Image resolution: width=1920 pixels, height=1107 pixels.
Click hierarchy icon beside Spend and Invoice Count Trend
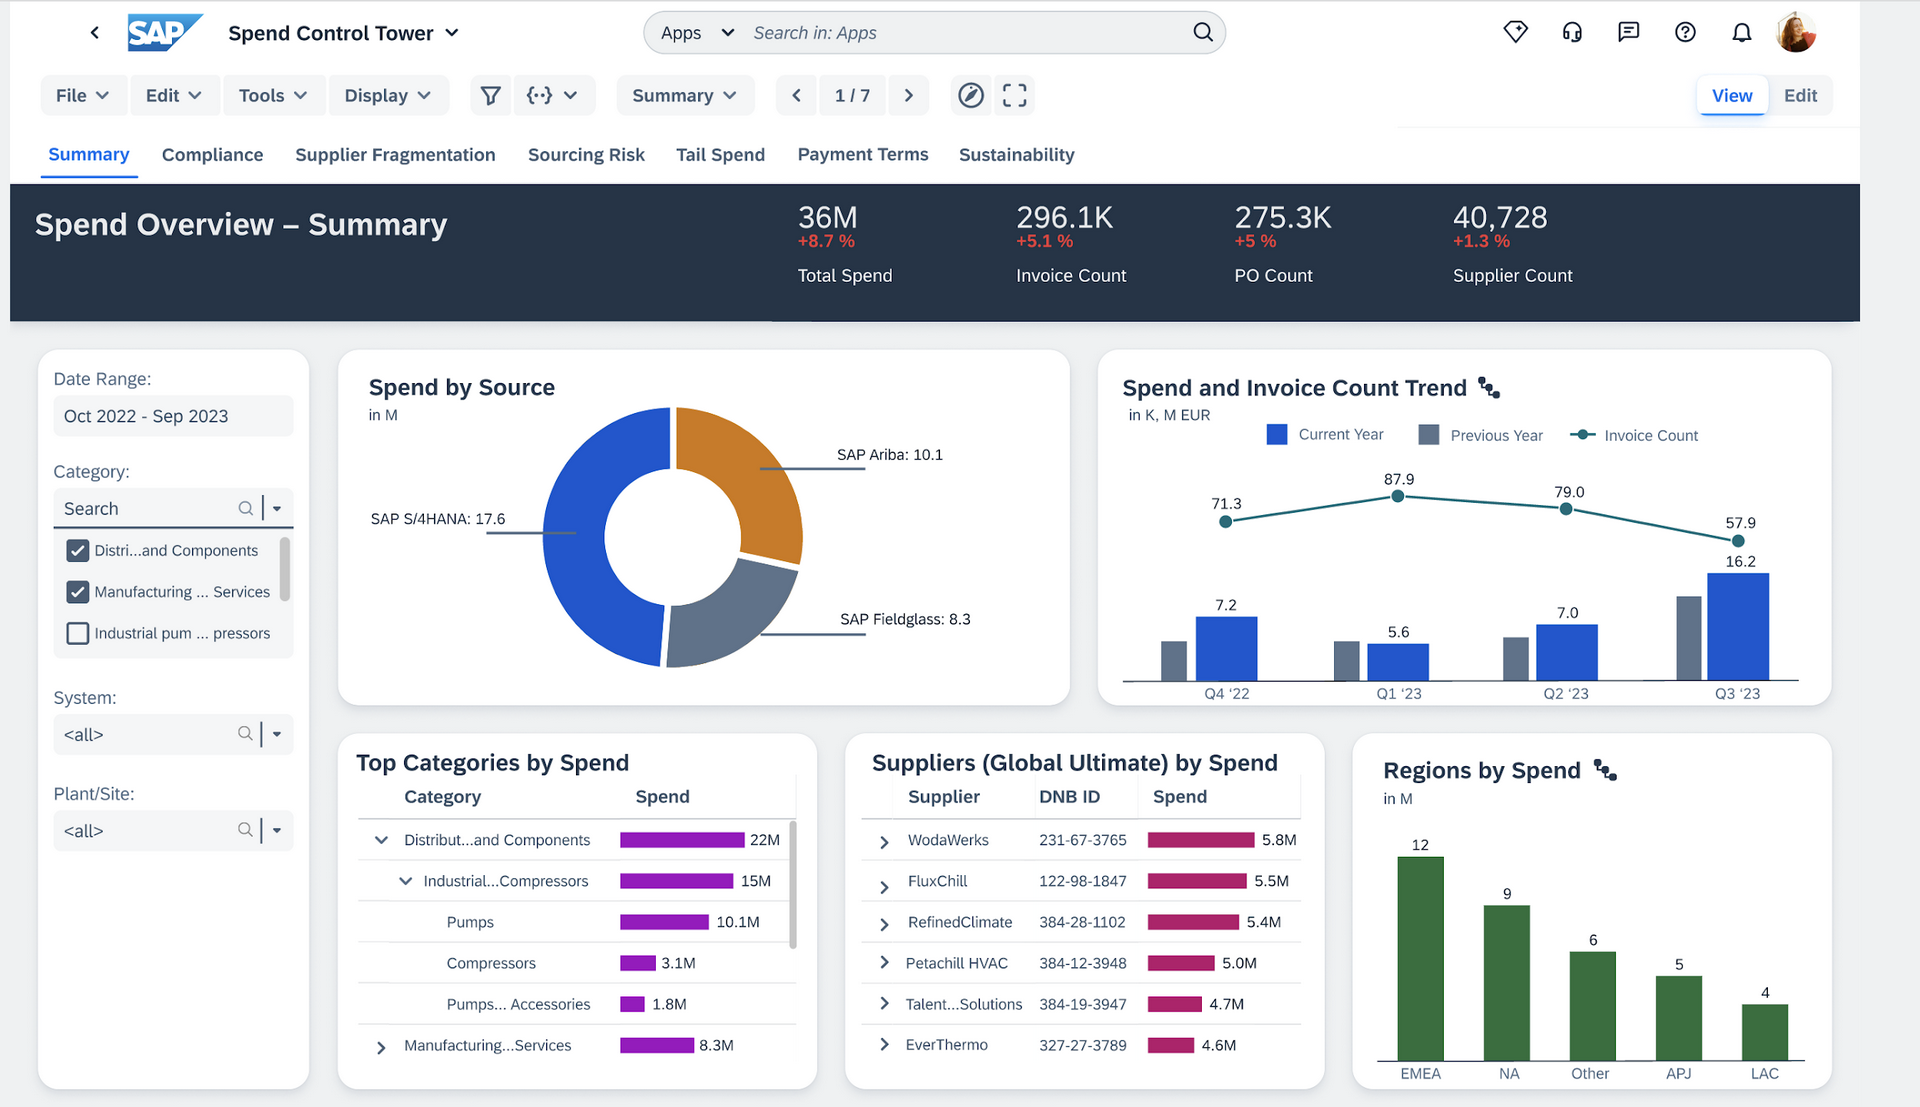pyautogui.click(x=1489, y=388)
